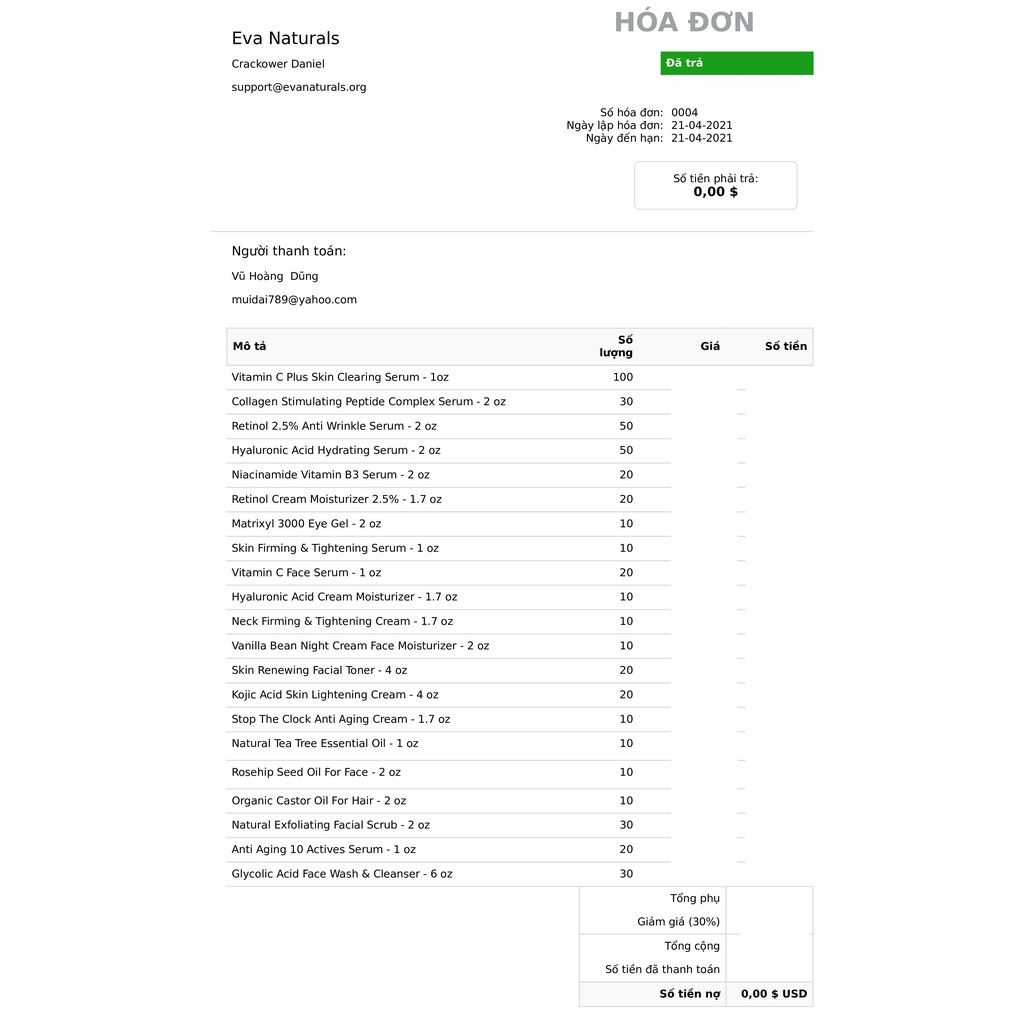Click the support@evanaturals.org email address
The width and height of the screenshot is (1024, 1024).
(299, 87)
